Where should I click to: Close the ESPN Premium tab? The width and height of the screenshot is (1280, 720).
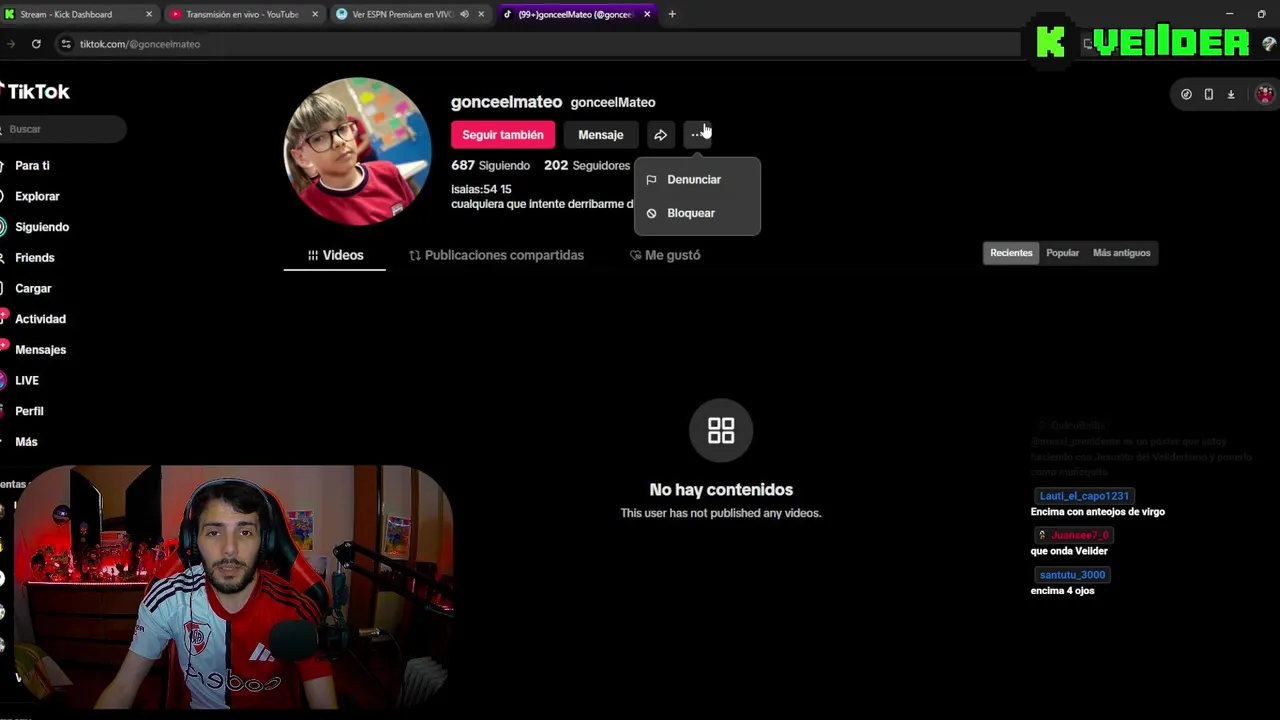pyautogui.click(x=481, y=14)
